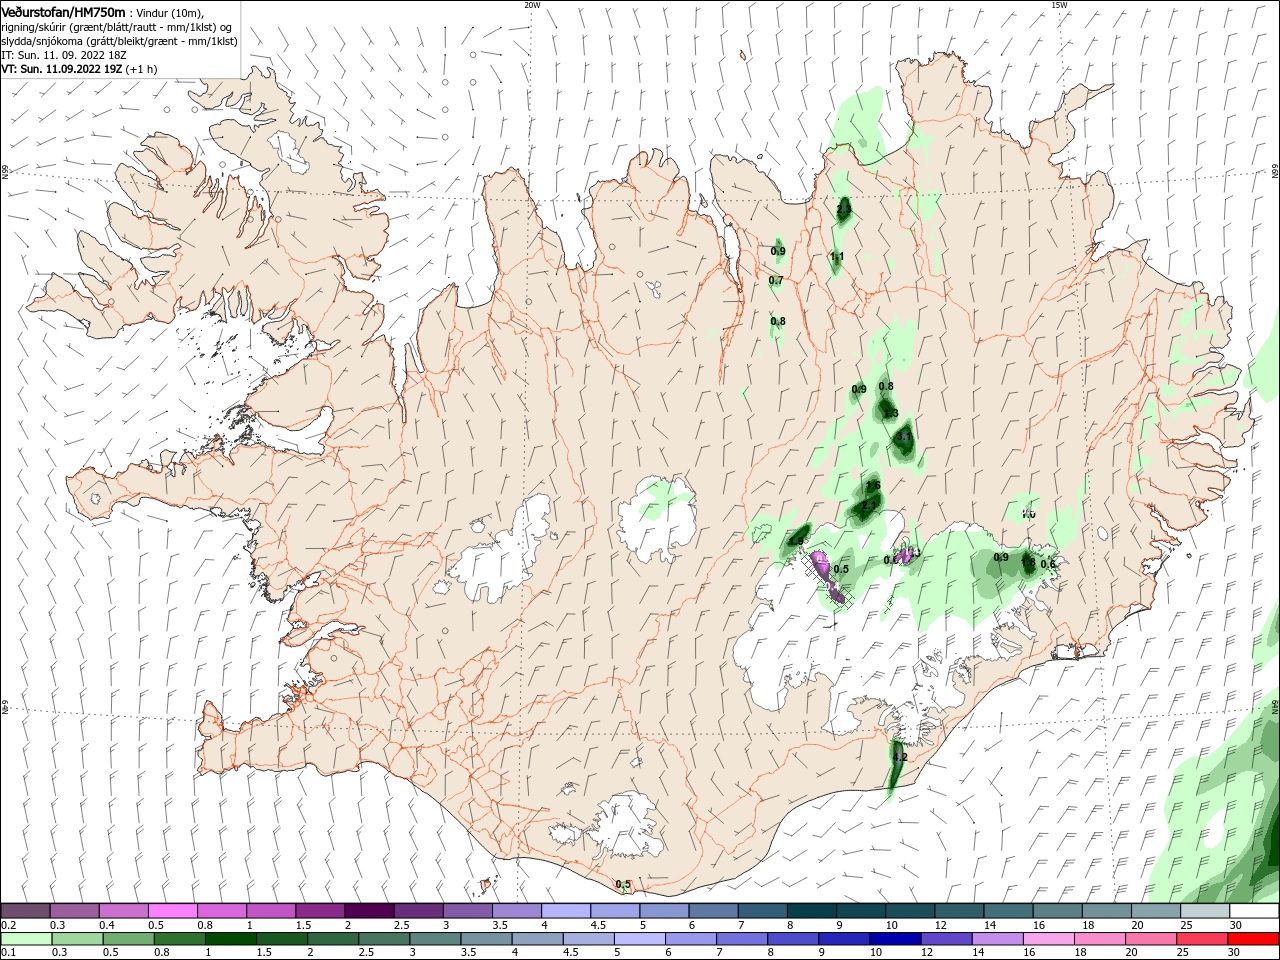The image size is (1280, 960).
Task: Select the slate blue 6 swatch in the upper scale
Action: (714, 911)
